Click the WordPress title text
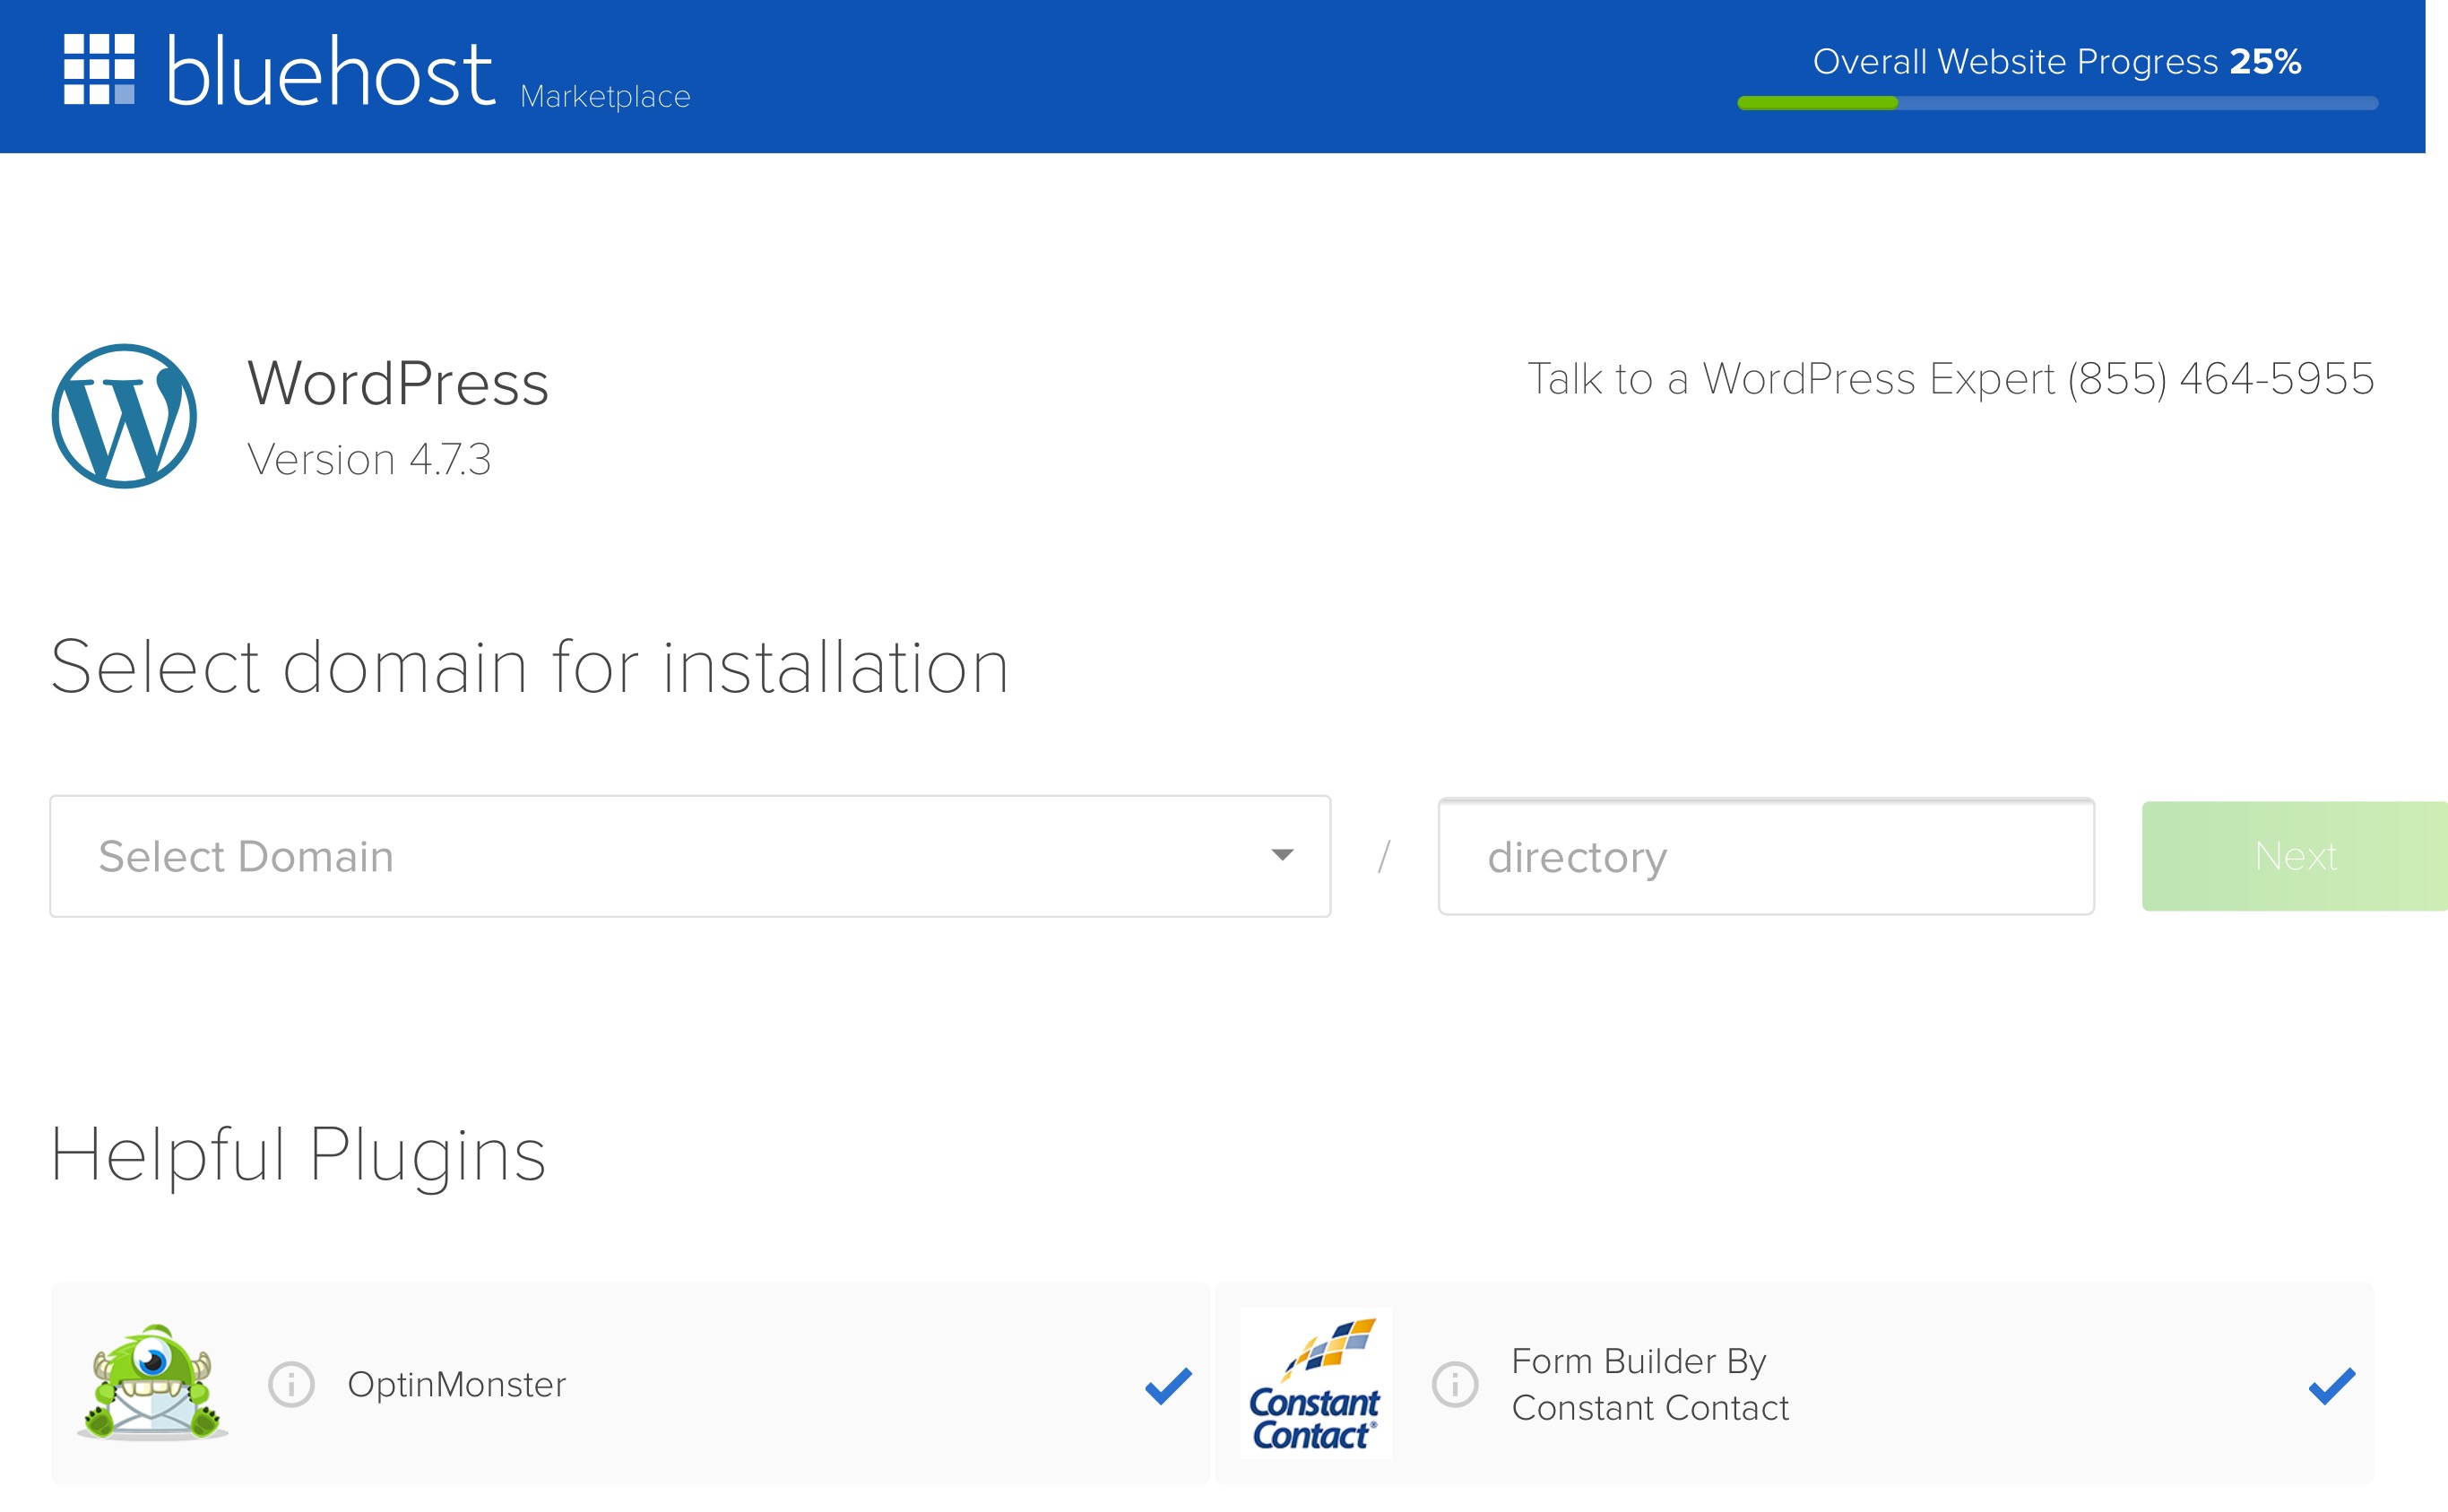 click(398, 382)
